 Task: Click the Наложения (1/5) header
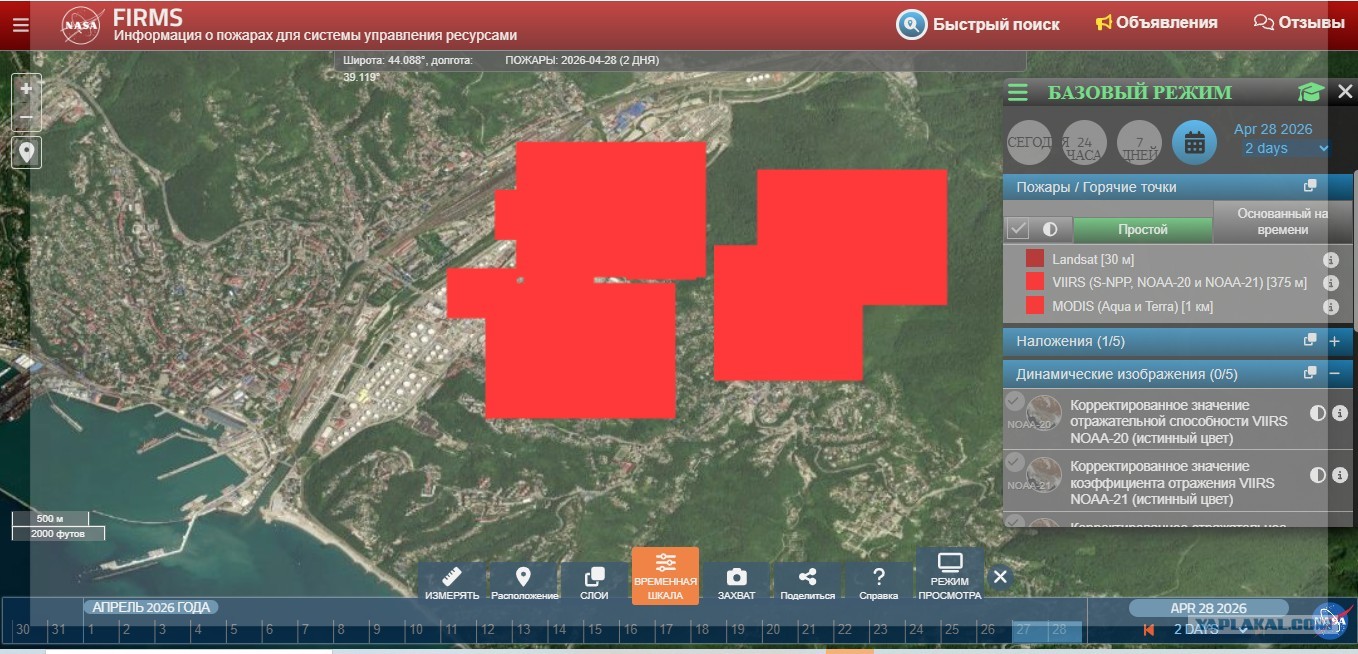pos(1070,341)
